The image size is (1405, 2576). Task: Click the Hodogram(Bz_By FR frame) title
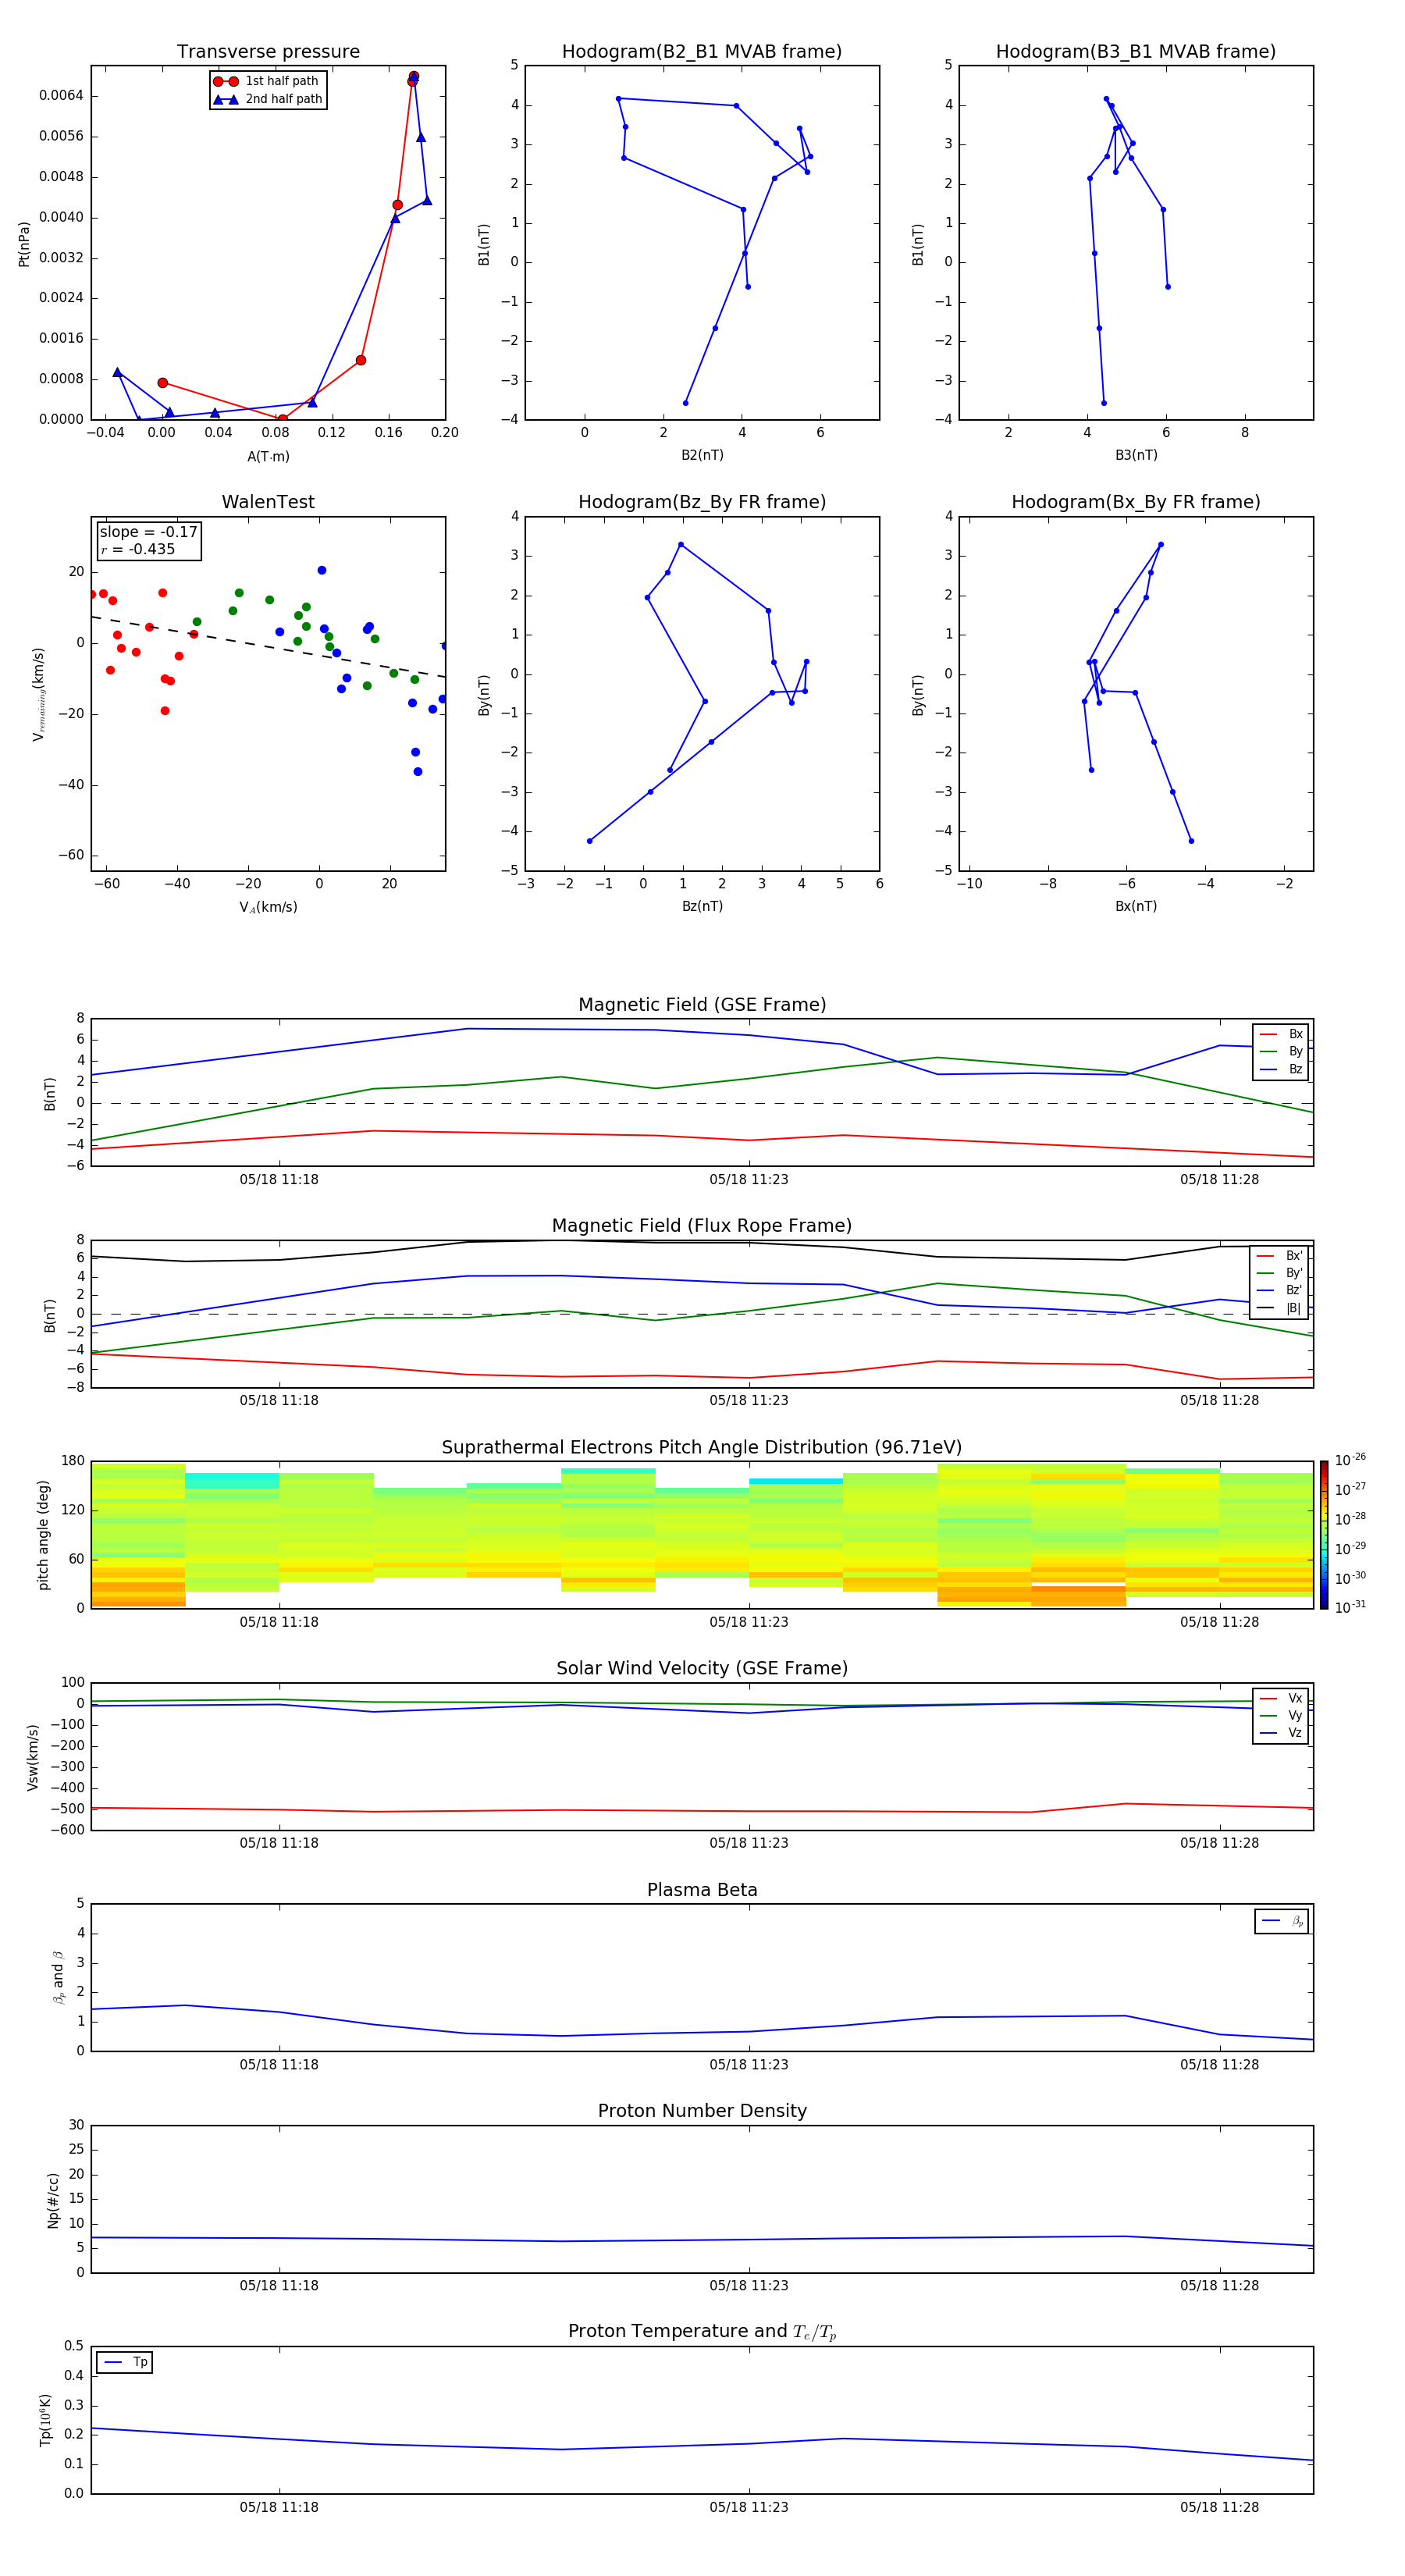[x=702, y=502]
